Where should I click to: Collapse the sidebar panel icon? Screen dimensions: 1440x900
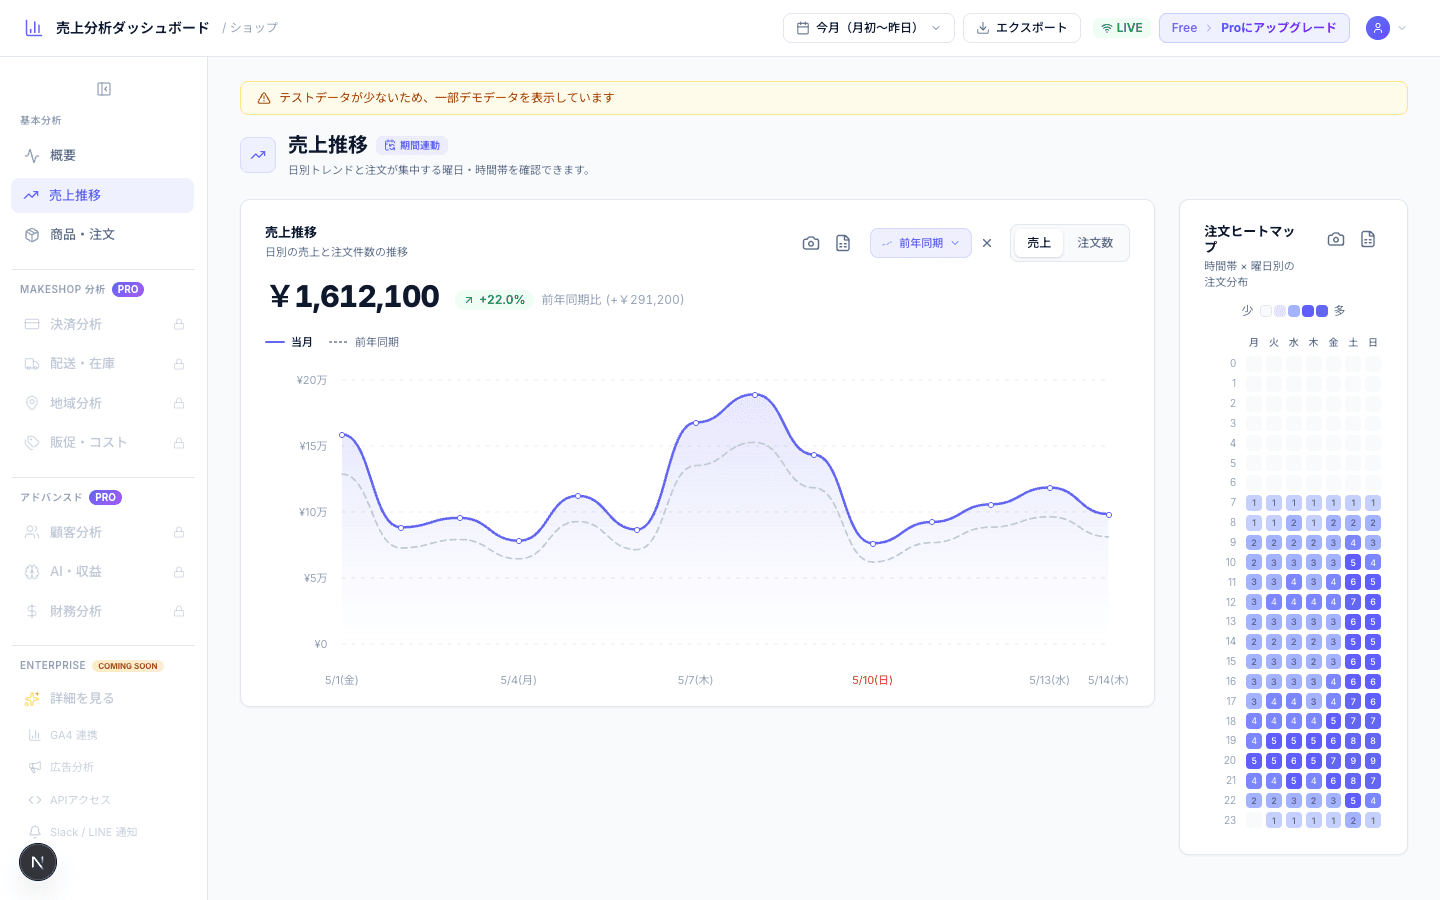click(104, 89)
